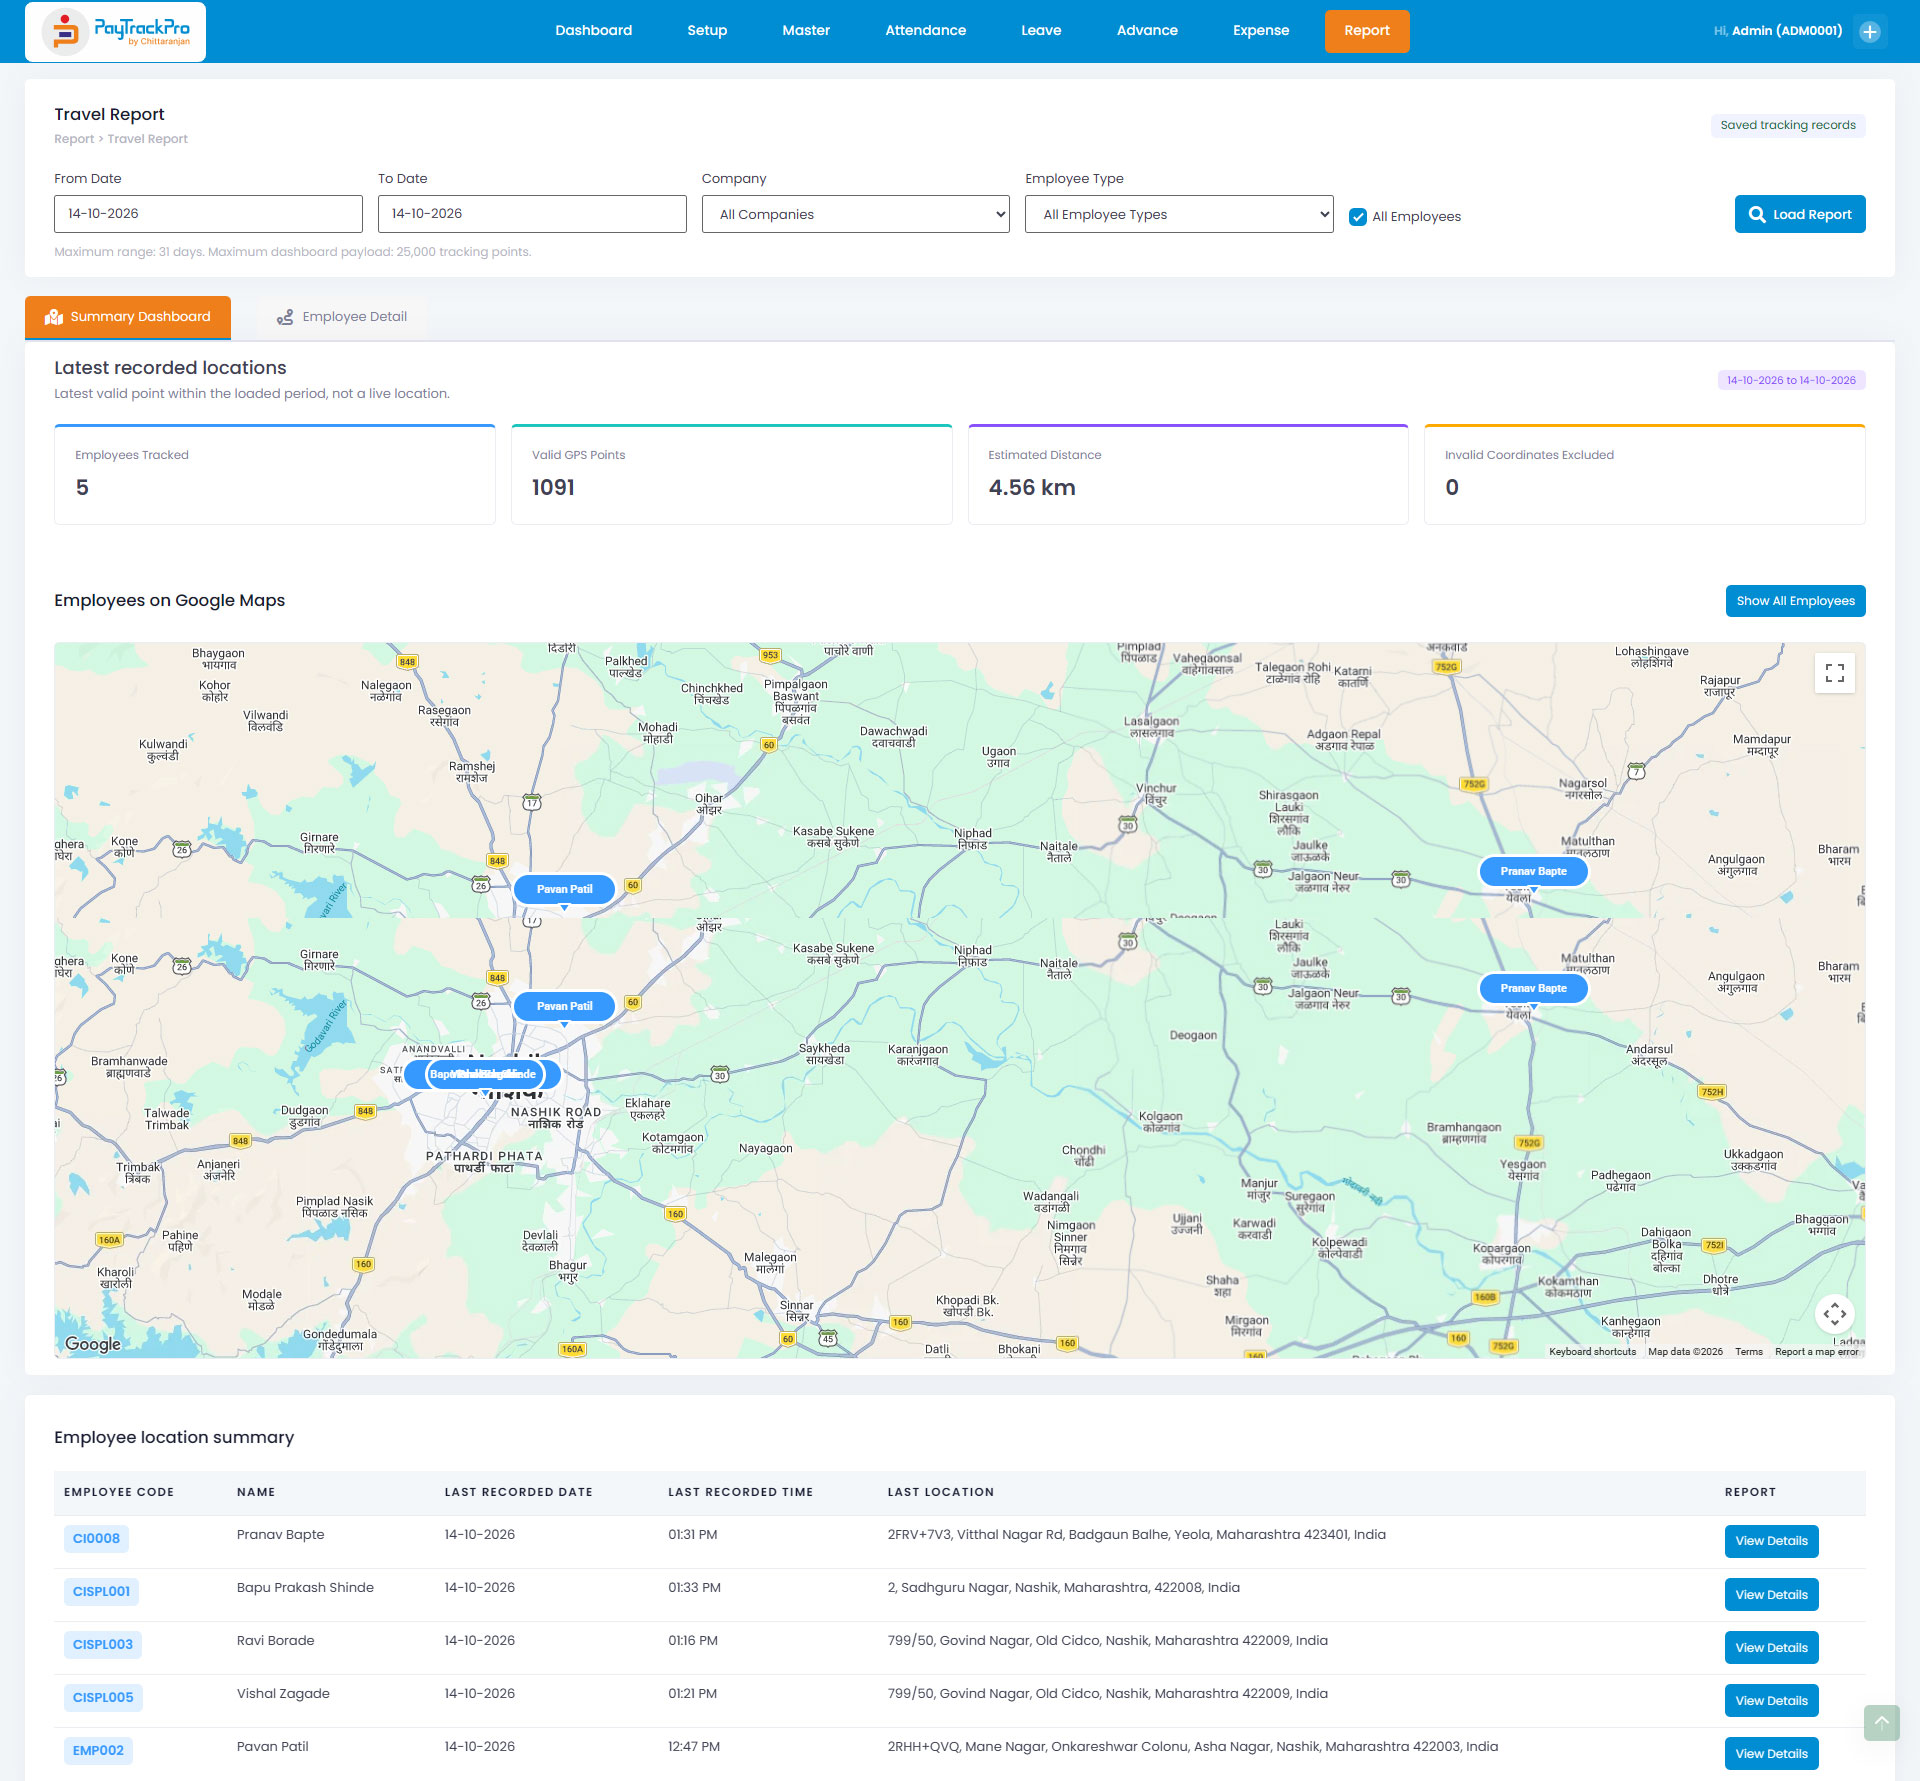The image size is (1920, 1781).
Task: Click the From Date input field
Action: pos(208,214)
